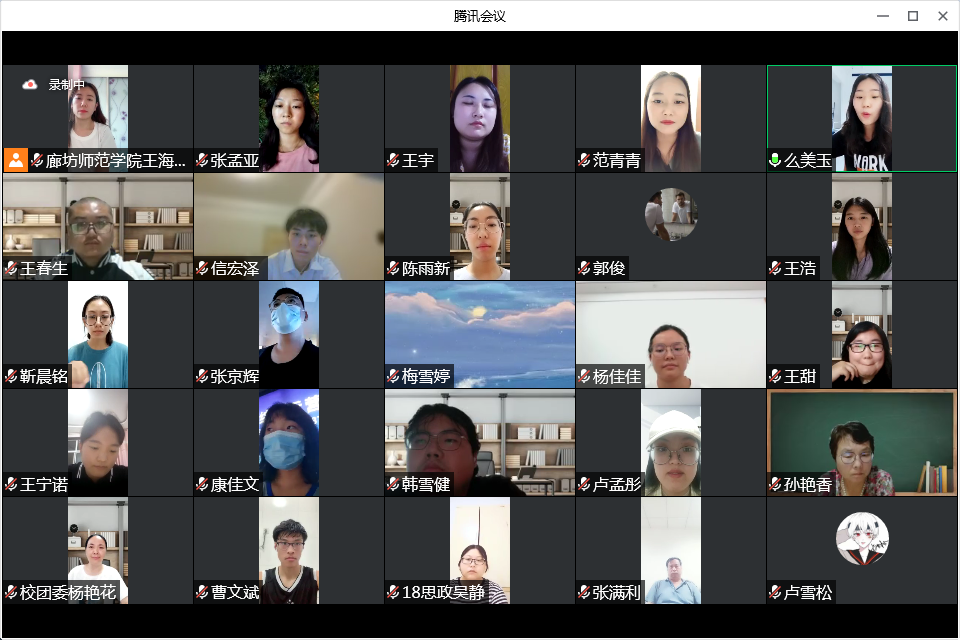Click name label 王浩

click(800, 268)
